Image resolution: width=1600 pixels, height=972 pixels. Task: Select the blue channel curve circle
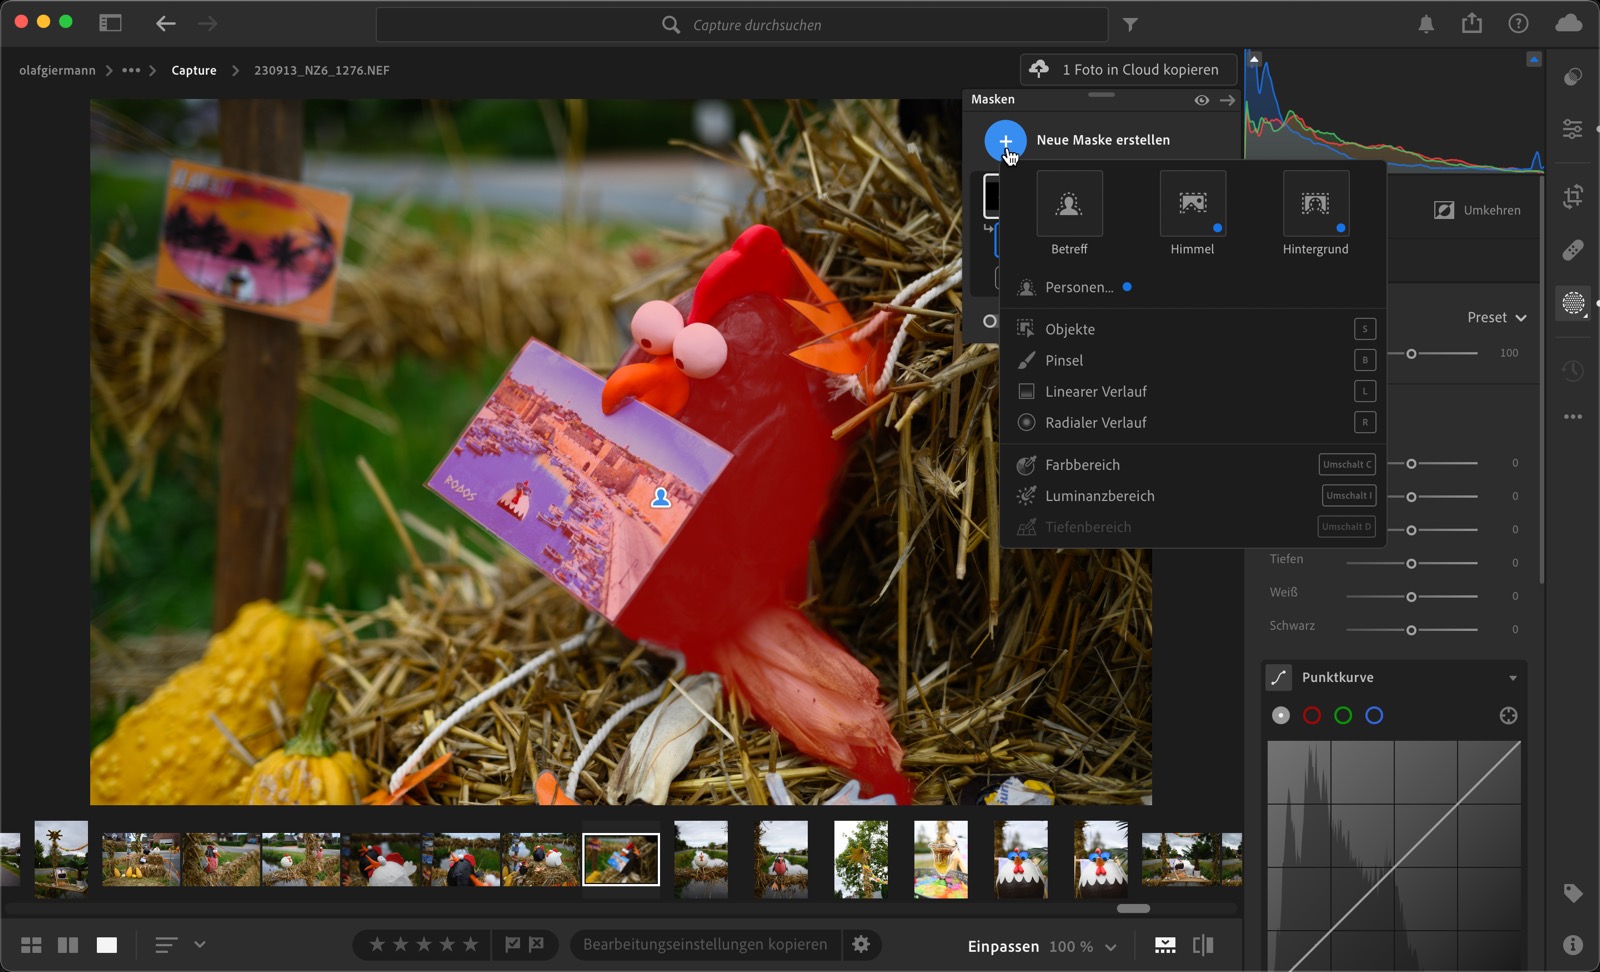pyautogui.click(x=1374, y=715)
